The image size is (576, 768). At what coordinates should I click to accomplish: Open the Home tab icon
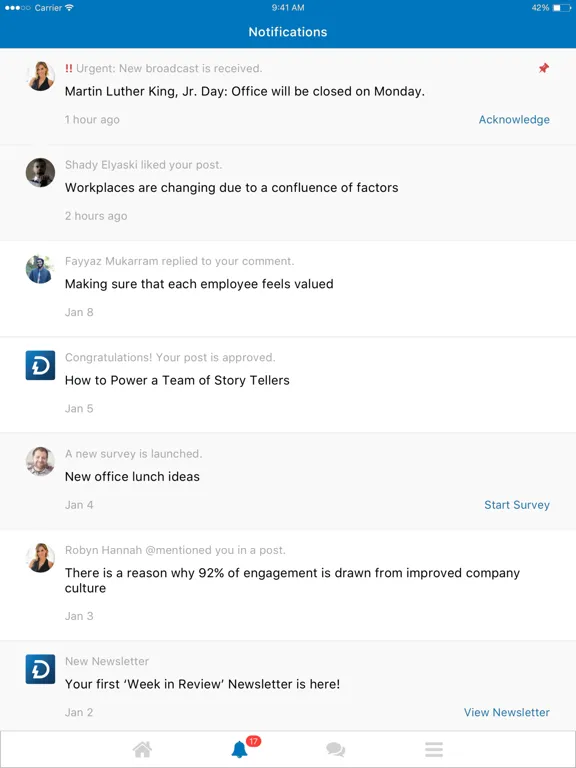[x=143, y=749]
